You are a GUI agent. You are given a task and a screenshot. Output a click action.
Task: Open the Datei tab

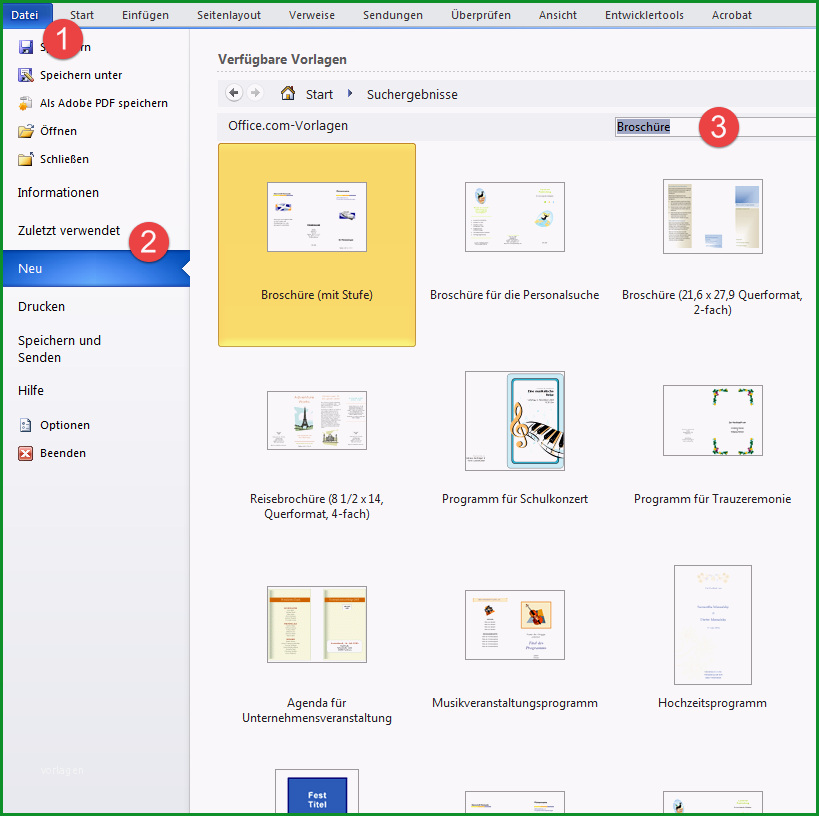point(25,15)
